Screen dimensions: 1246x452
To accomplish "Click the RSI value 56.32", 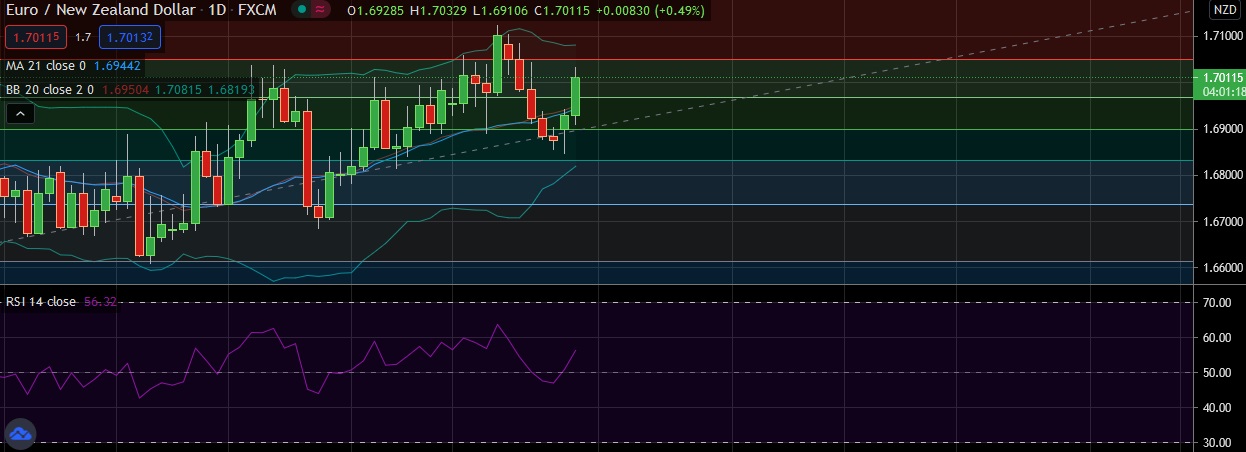I will pos(100,301).
